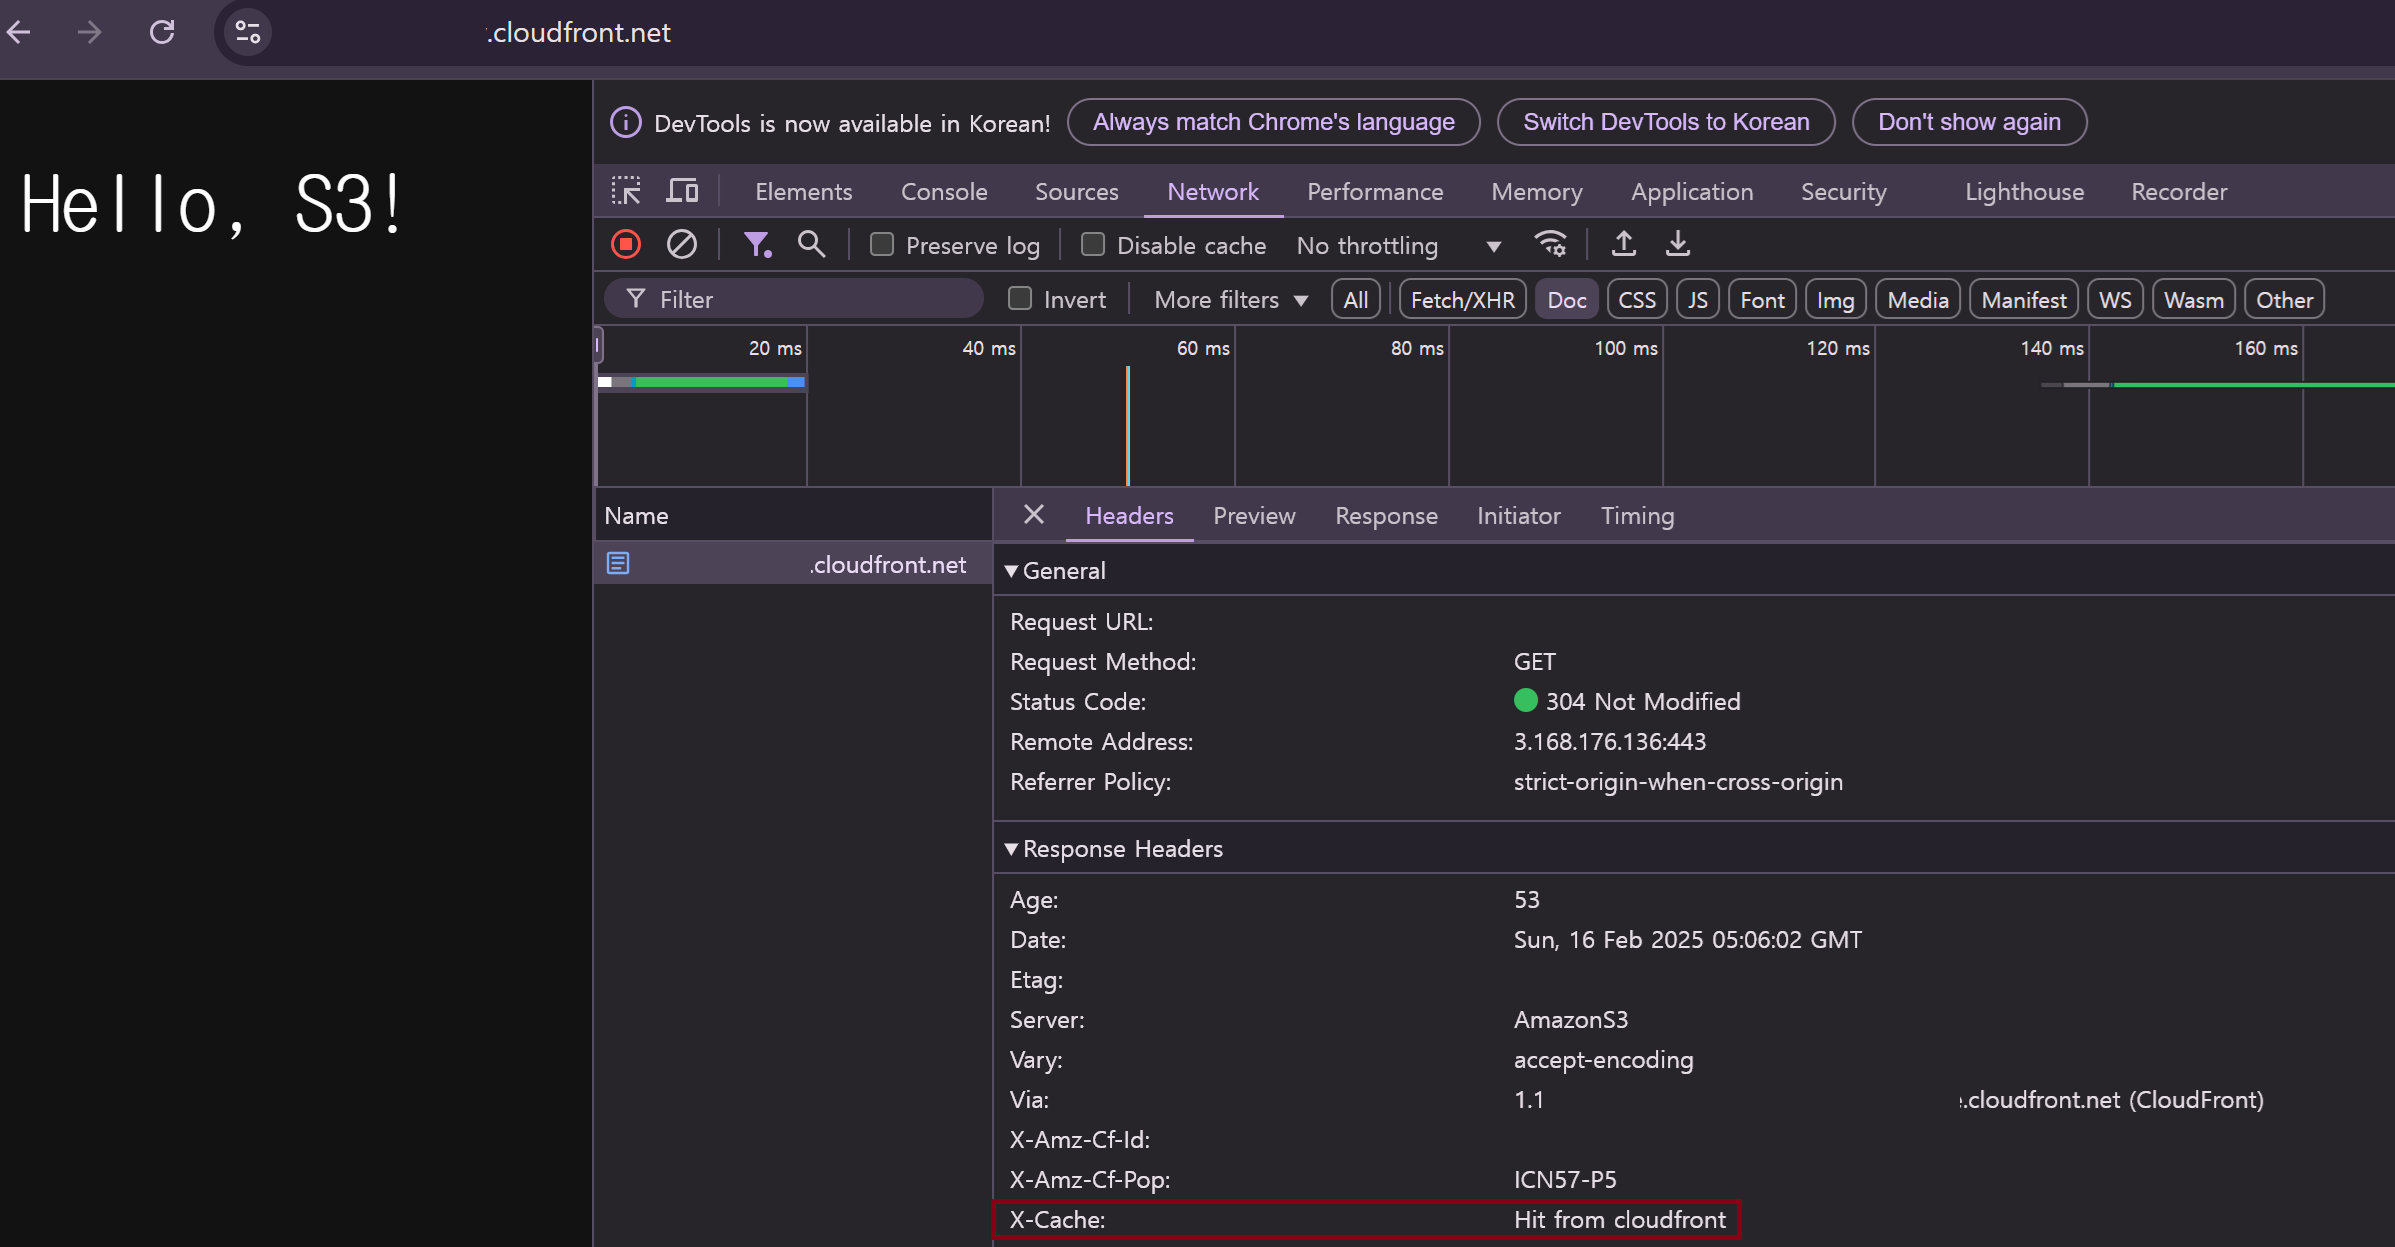Image resolution: width=2395 pixels, height=1247 pixels.
Task: Click Switch DevTools to Korean button
Action: [x=1665, y=122]
